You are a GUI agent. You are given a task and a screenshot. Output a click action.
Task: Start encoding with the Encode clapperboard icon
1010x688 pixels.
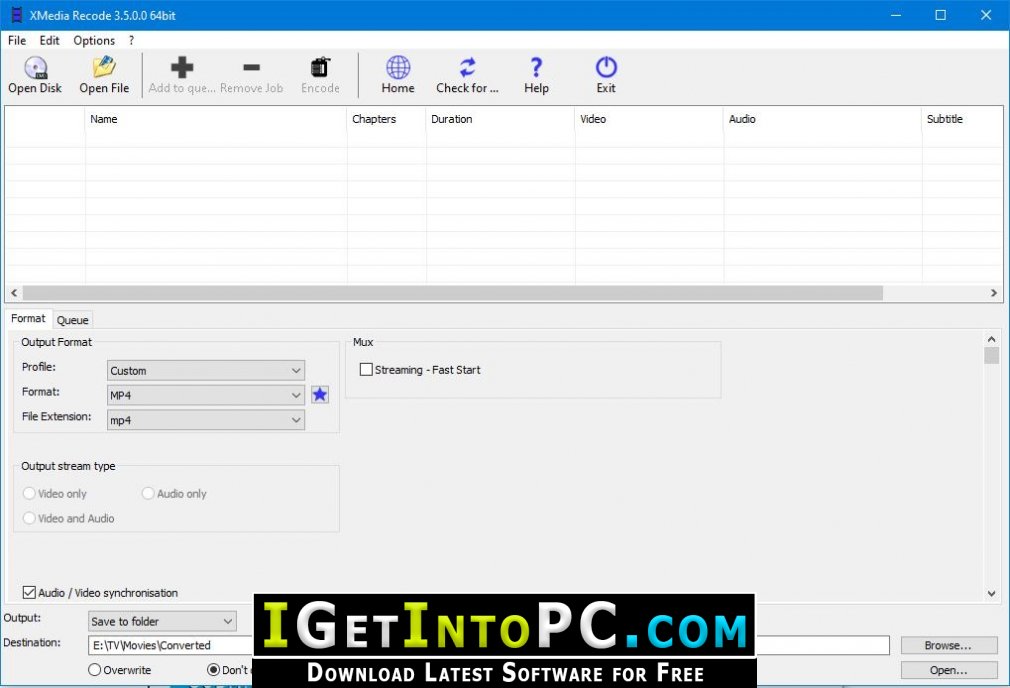click(x=320, y=67)
